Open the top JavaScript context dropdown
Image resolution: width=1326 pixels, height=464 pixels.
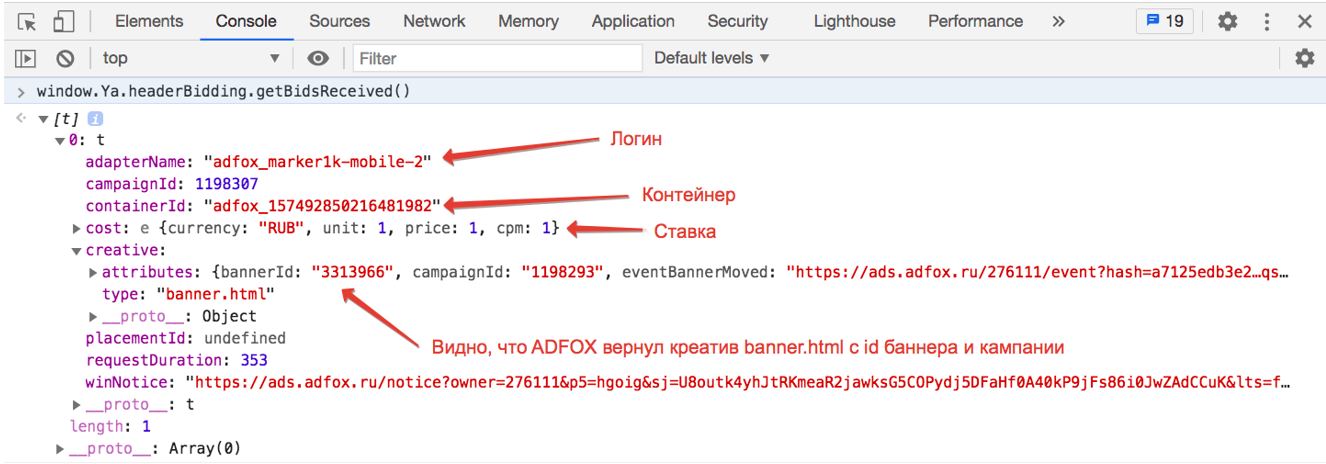coord(190,59)
